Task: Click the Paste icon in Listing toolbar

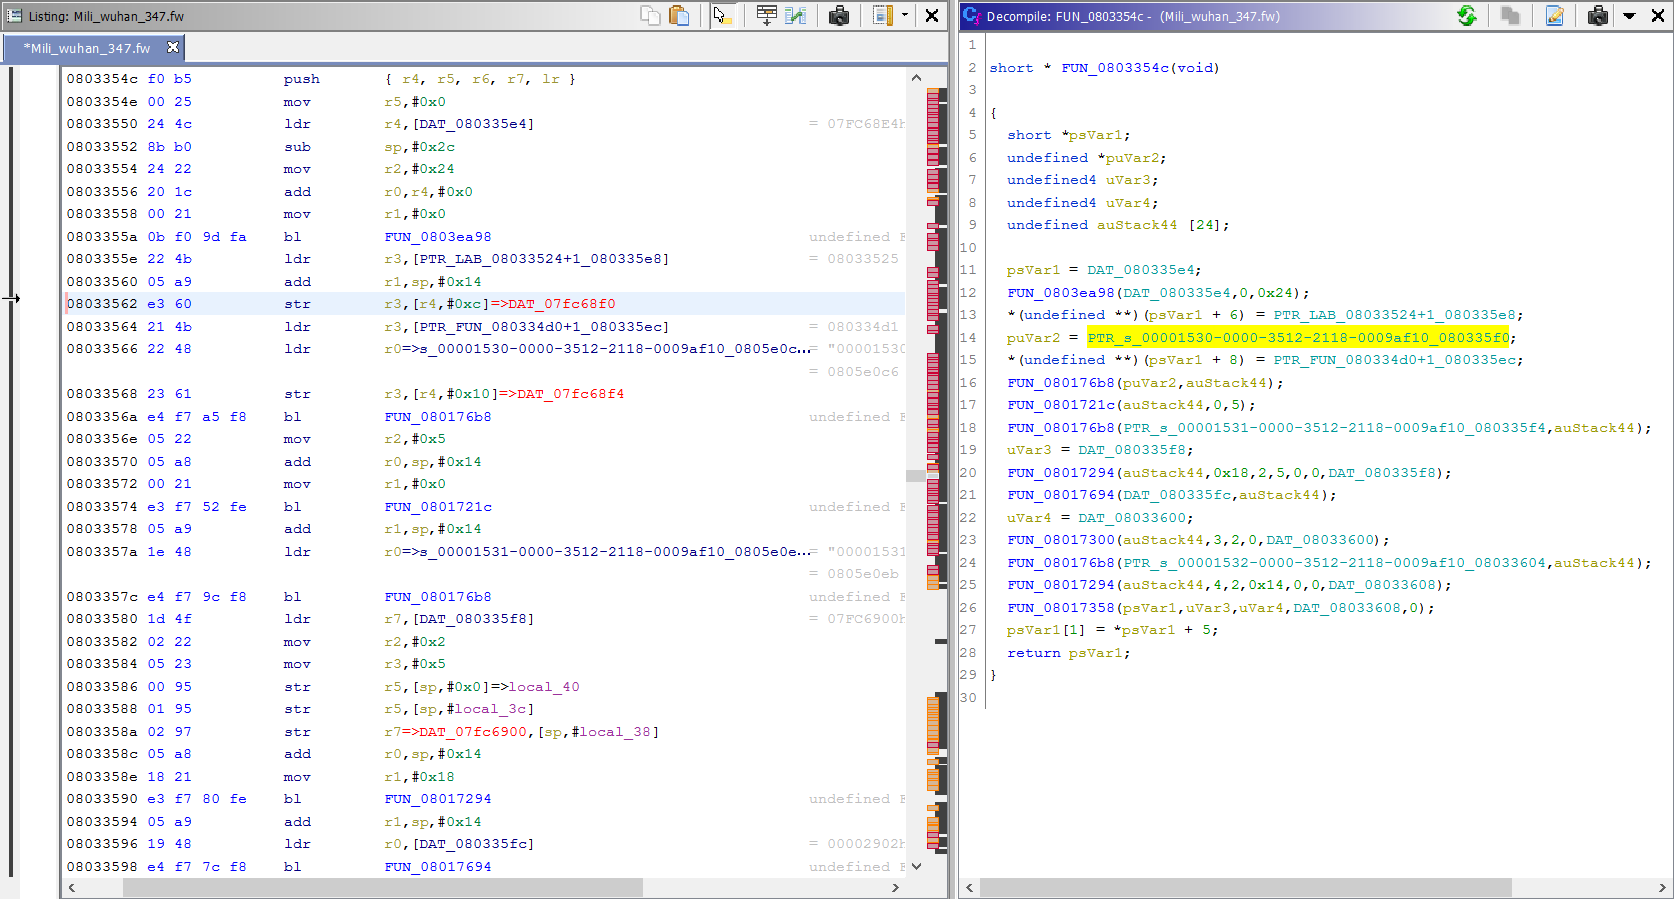Action: click(x=679, y=15)
